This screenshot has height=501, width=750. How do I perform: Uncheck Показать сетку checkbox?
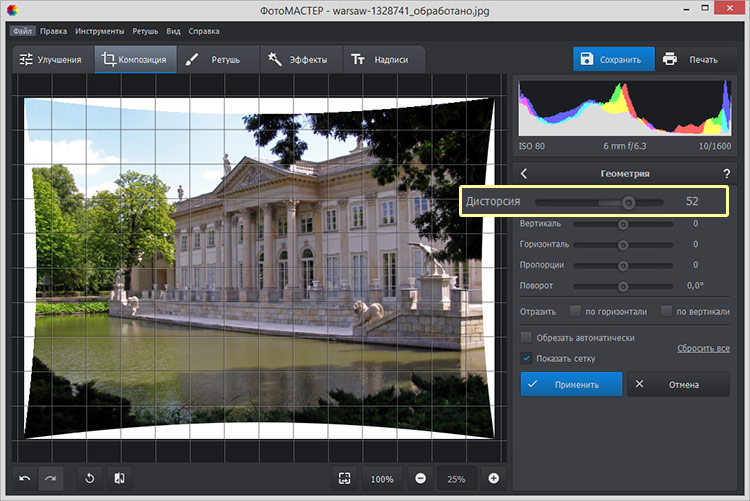(x=527, y=357)
